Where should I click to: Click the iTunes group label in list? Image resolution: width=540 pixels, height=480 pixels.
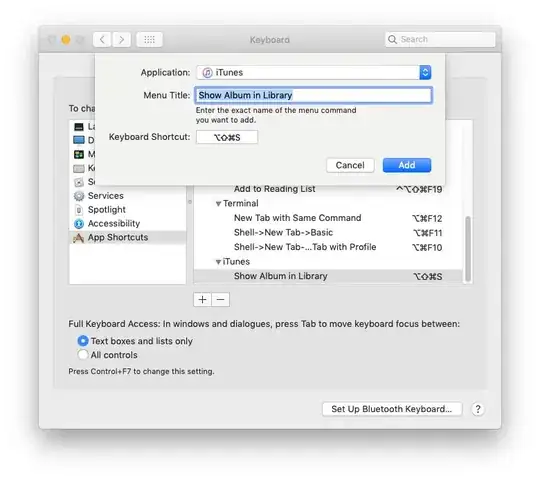[x=236, y=262]
